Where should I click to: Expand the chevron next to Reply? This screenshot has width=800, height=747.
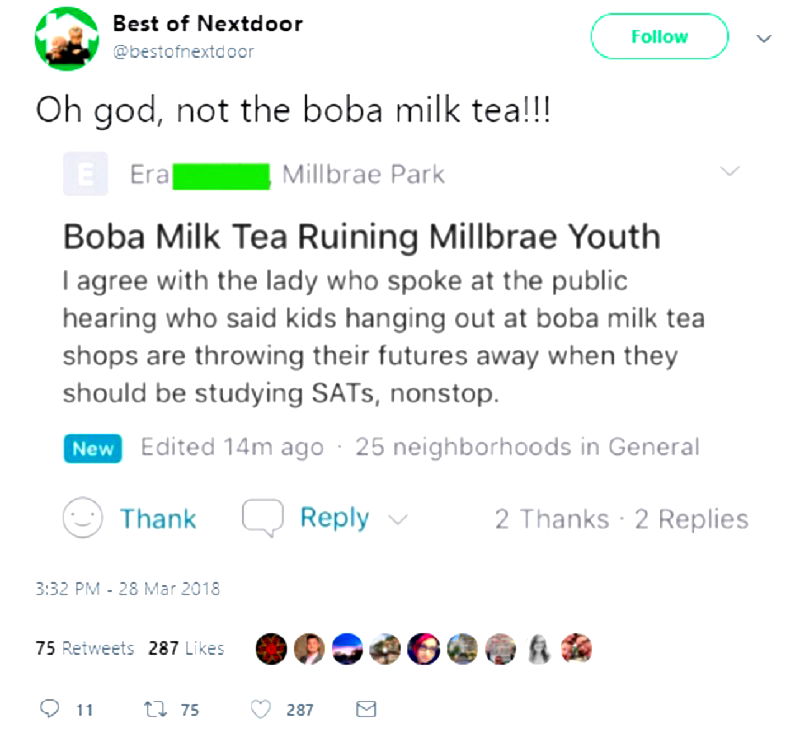pos(397,519)
